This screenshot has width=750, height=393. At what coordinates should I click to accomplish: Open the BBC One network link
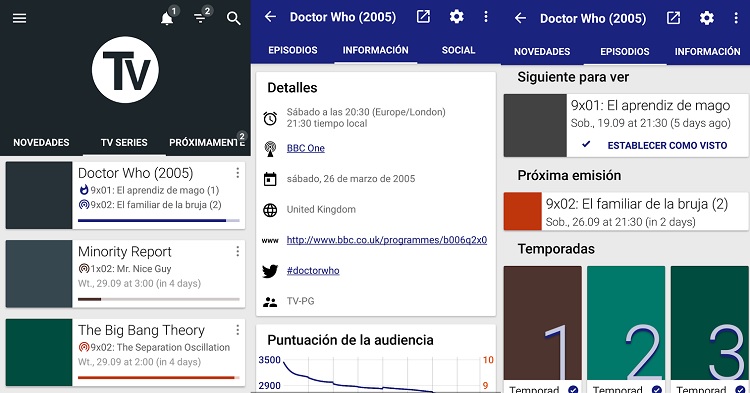[306, 148]
